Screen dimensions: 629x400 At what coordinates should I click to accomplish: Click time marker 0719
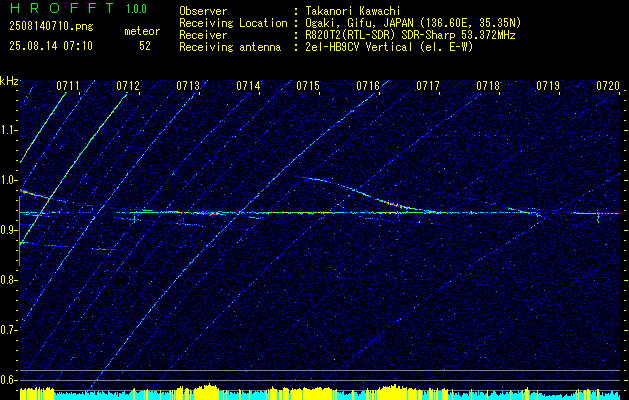tap(548, 86)
